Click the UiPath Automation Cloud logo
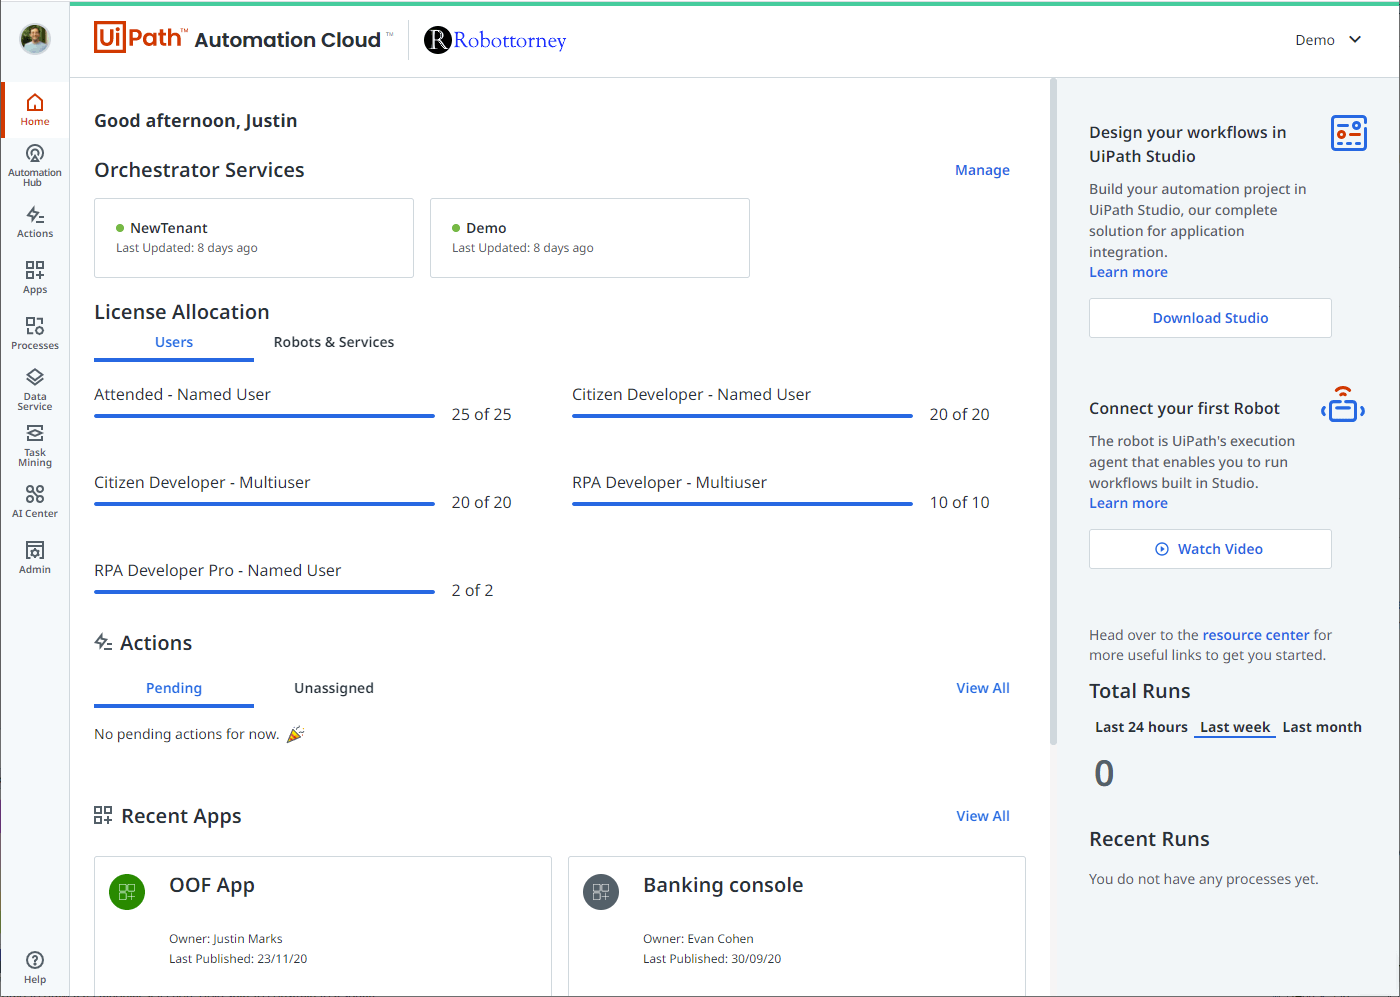The width and height of the screenshot is (1400, 997). pos(242,38)
